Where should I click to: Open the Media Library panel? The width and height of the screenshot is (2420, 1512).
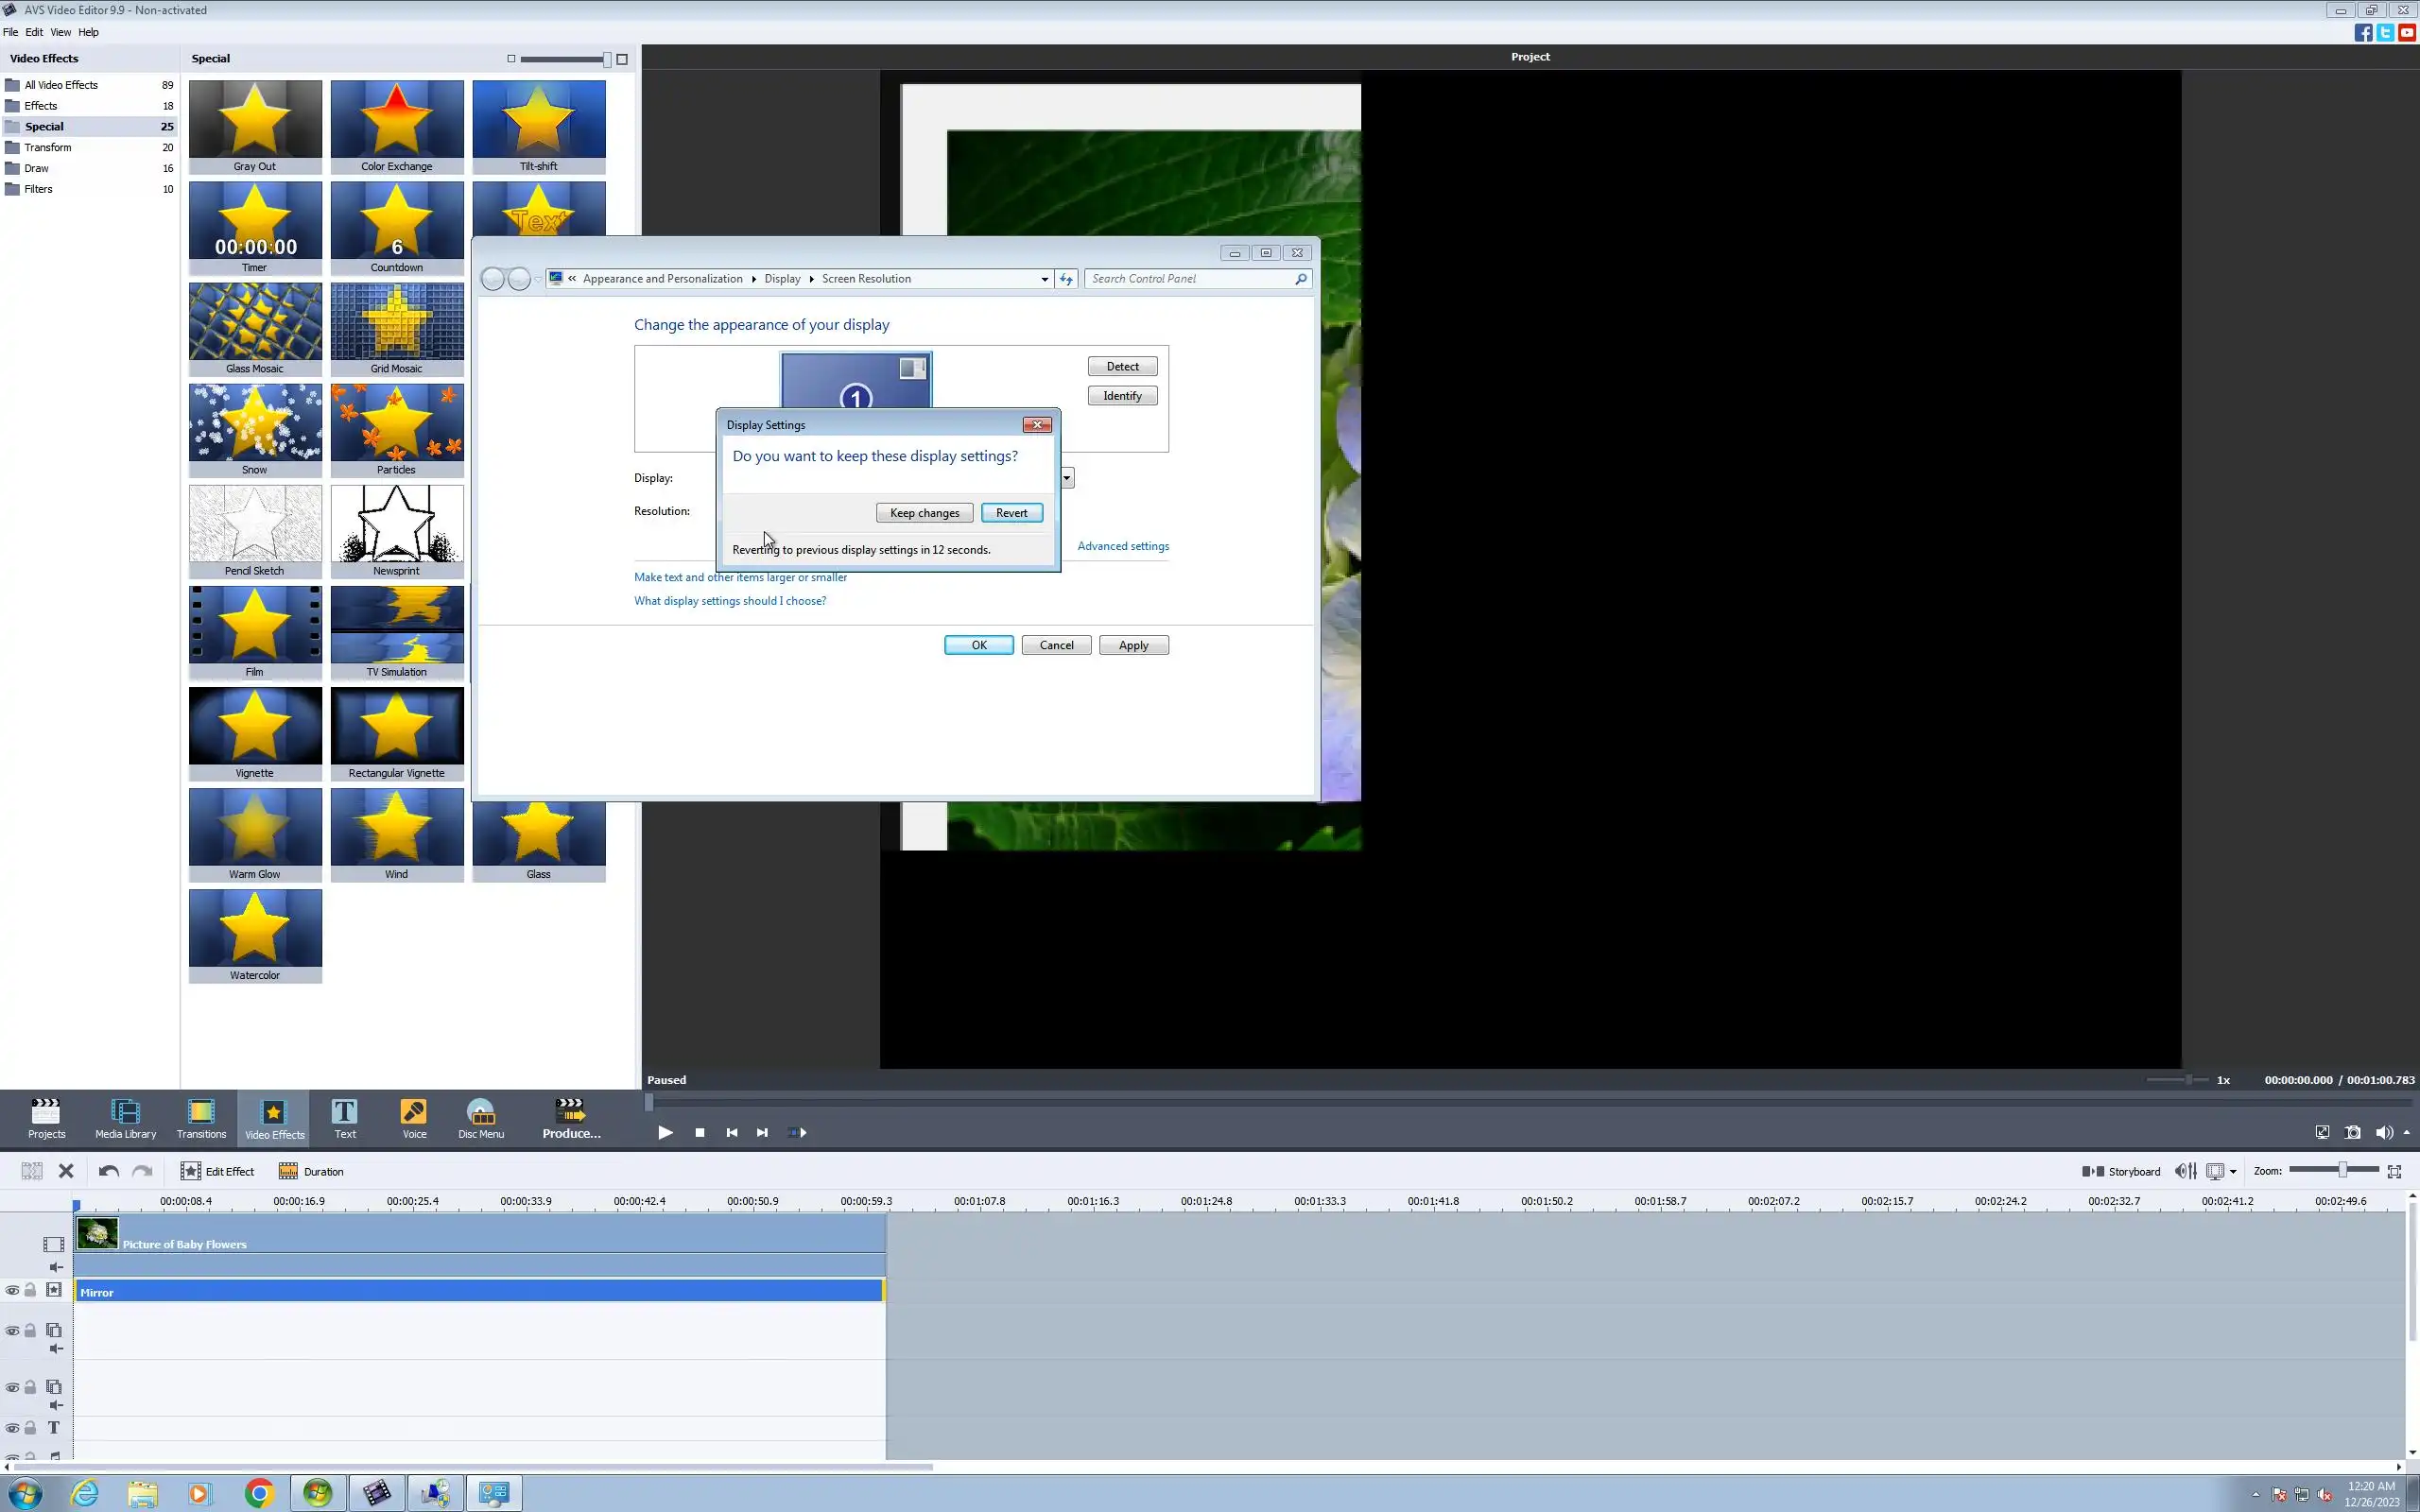tap(125, 1117)
